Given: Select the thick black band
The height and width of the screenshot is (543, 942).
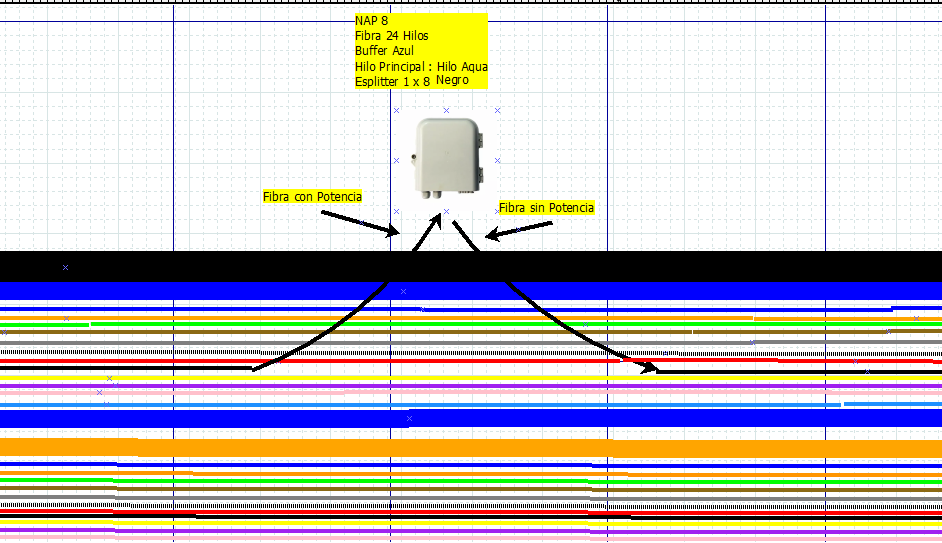Looking at the screenshot, I should pos(200,266).
